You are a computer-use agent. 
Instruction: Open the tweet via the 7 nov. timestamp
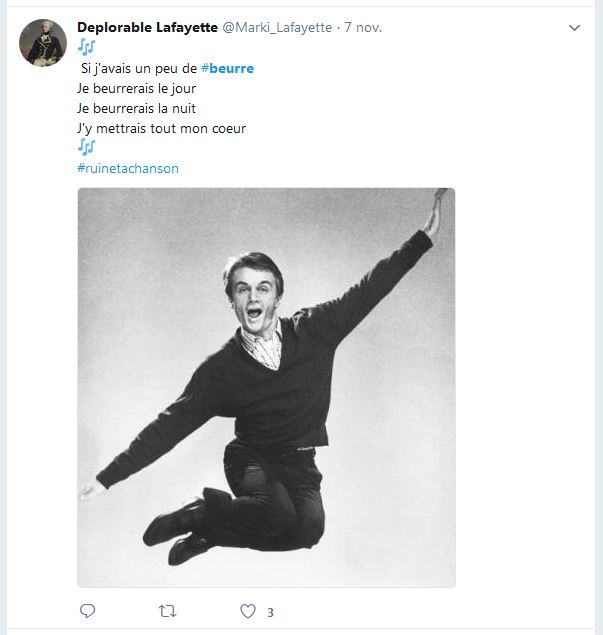(363, 27)
